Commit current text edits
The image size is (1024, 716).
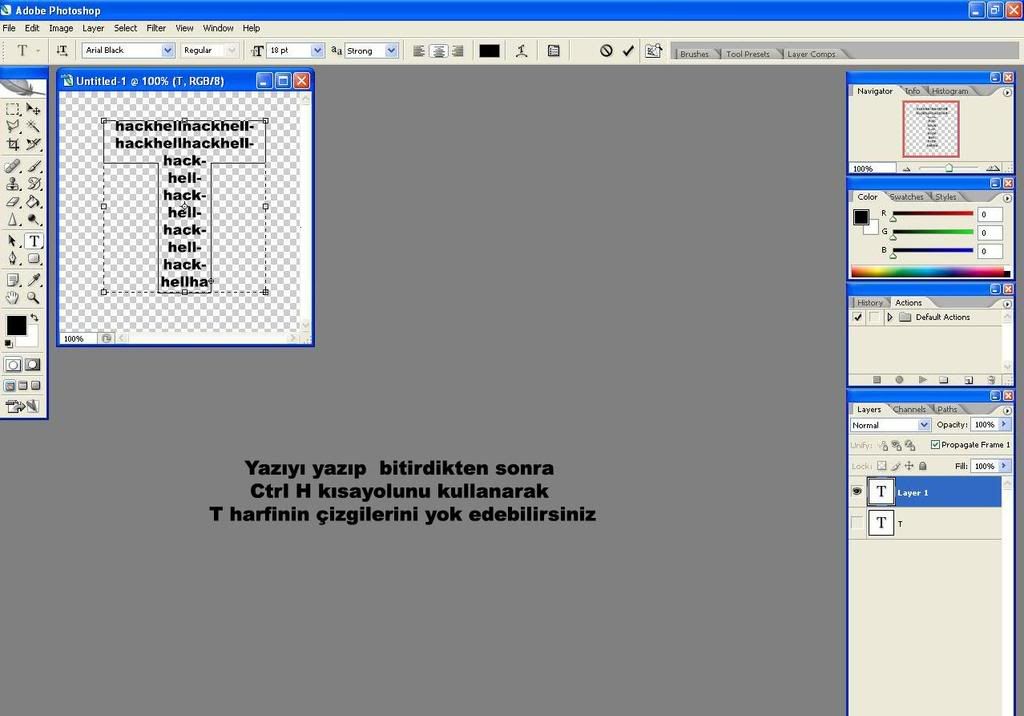628,50
